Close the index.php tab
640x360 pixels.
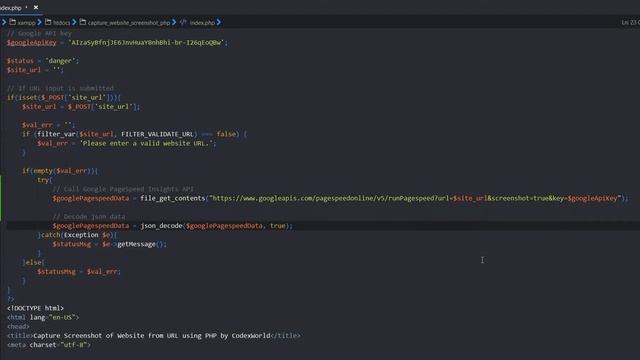click(x=36, y=7)
